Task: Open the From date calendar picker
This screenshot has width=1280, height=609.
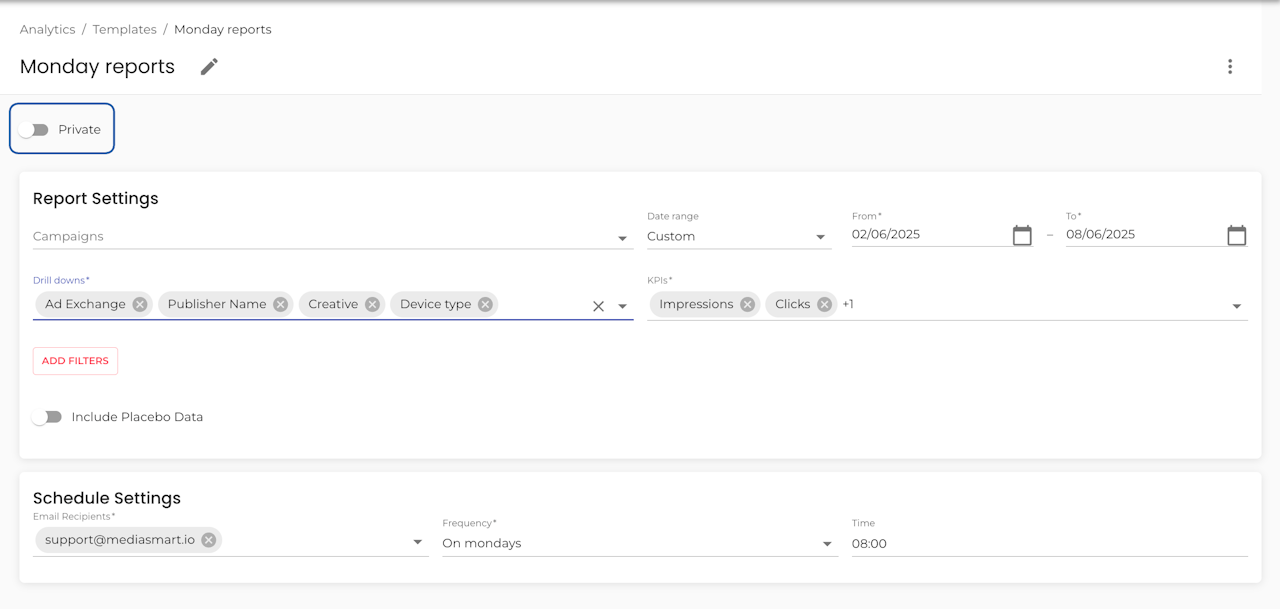Action: (x=1022, y=236)
